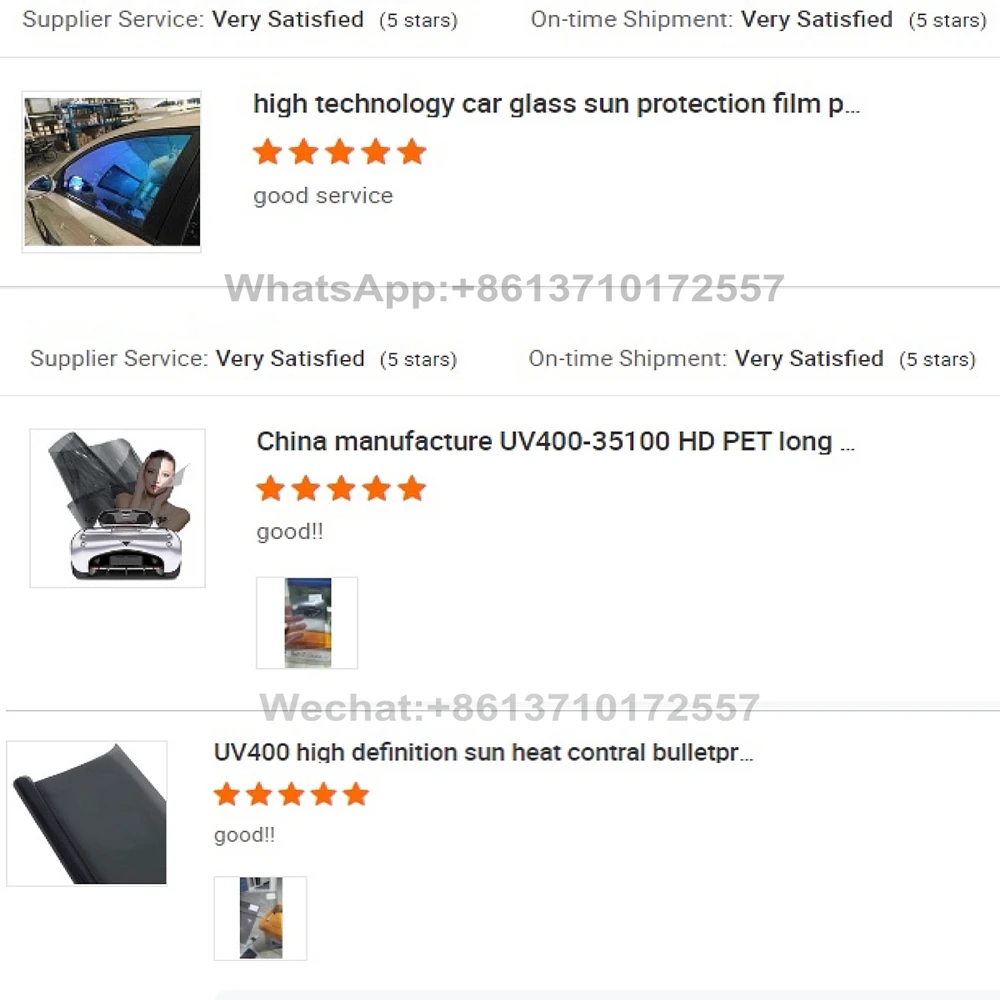This screenshot has height=1000, width=1000.
Task: Click the 'good service' review comment text
Action: coord(323,196)
